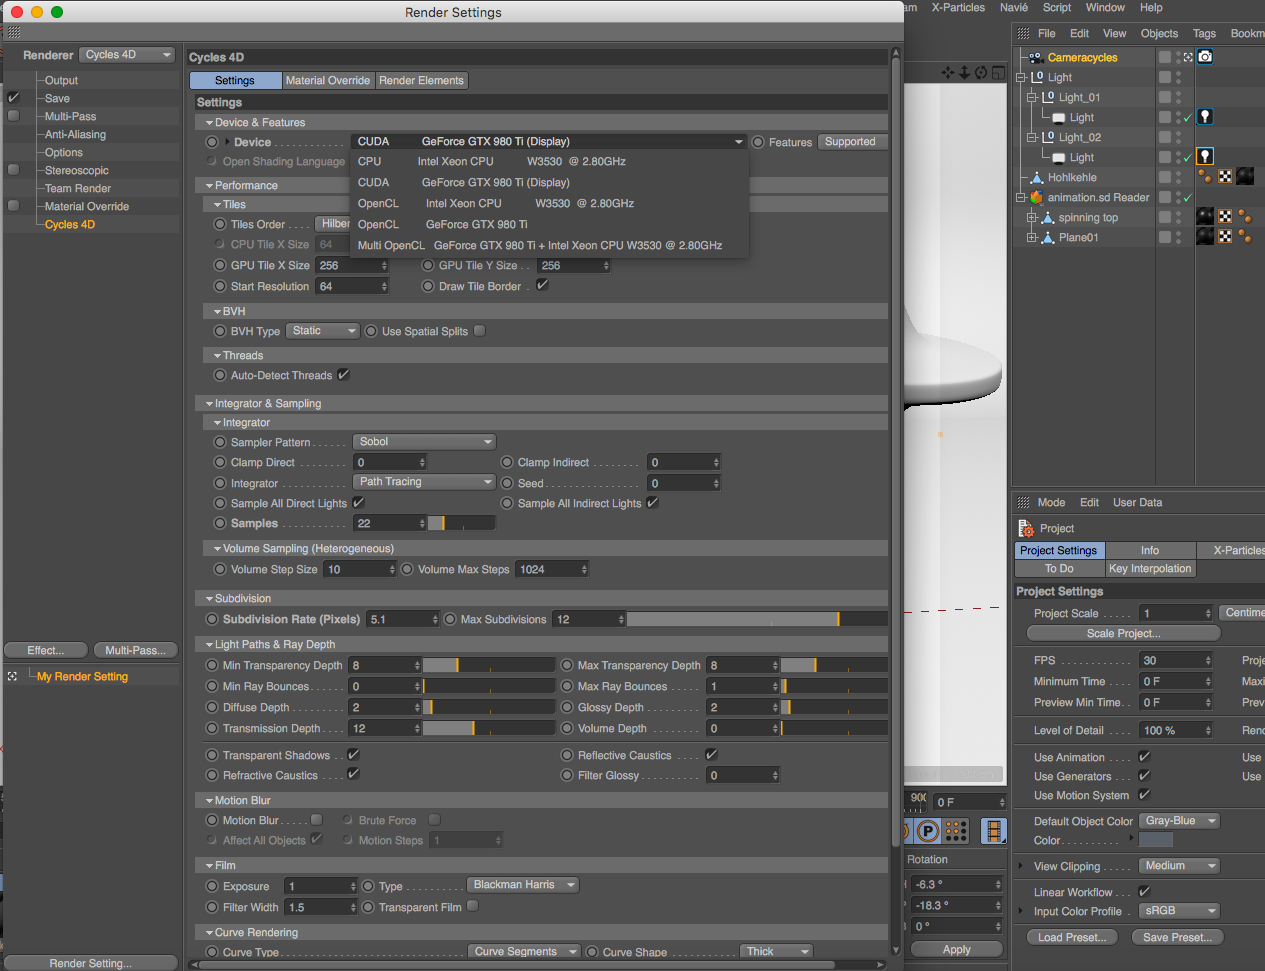
Task: Switch to the Material Override tab
Action: (328, 81)
